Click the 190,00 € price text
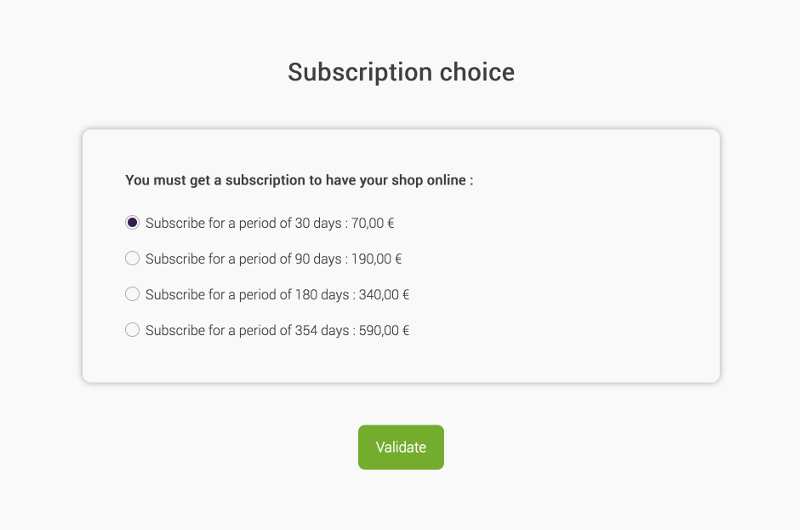This screenshot has height=530, width=800. (x=376, y=259)
